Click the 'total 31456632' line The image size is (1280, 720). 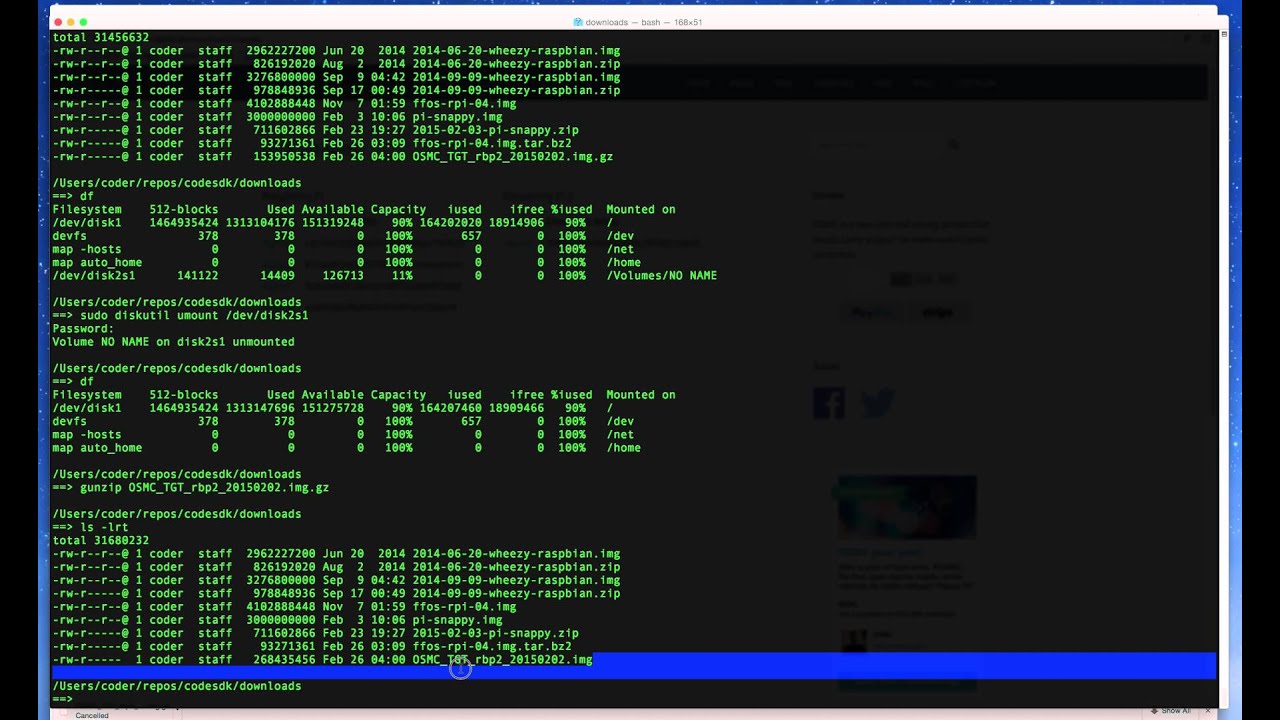coord(101,37)
